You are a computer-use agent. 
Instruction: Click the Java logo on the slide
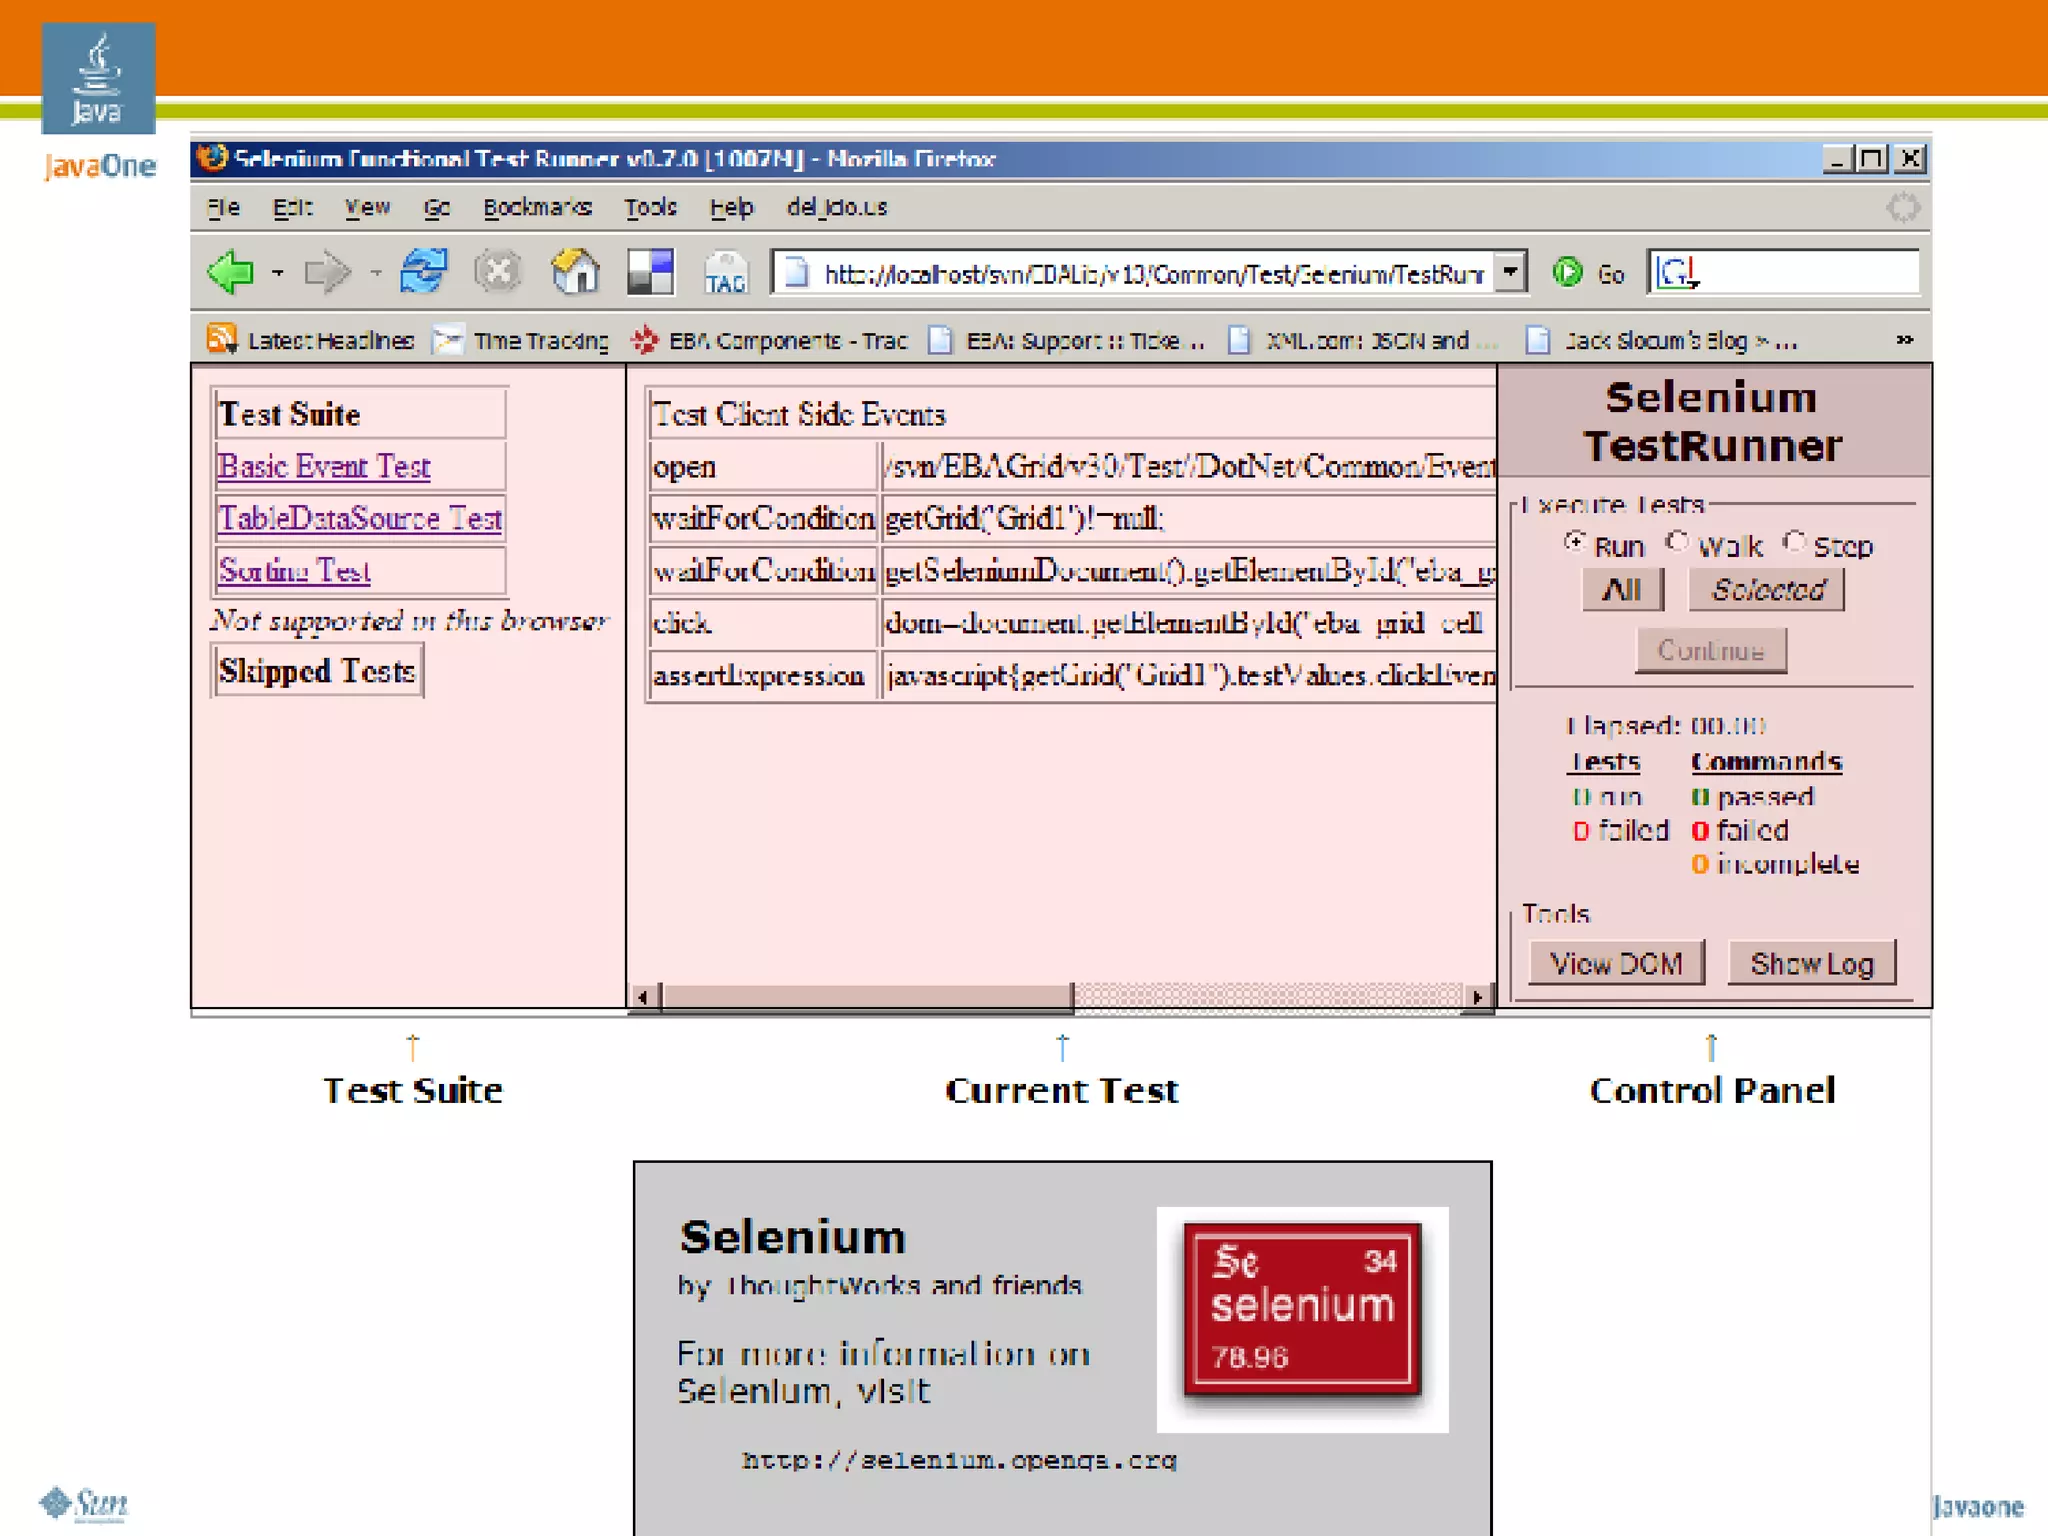pyautogui.click(x=98, y=78)
